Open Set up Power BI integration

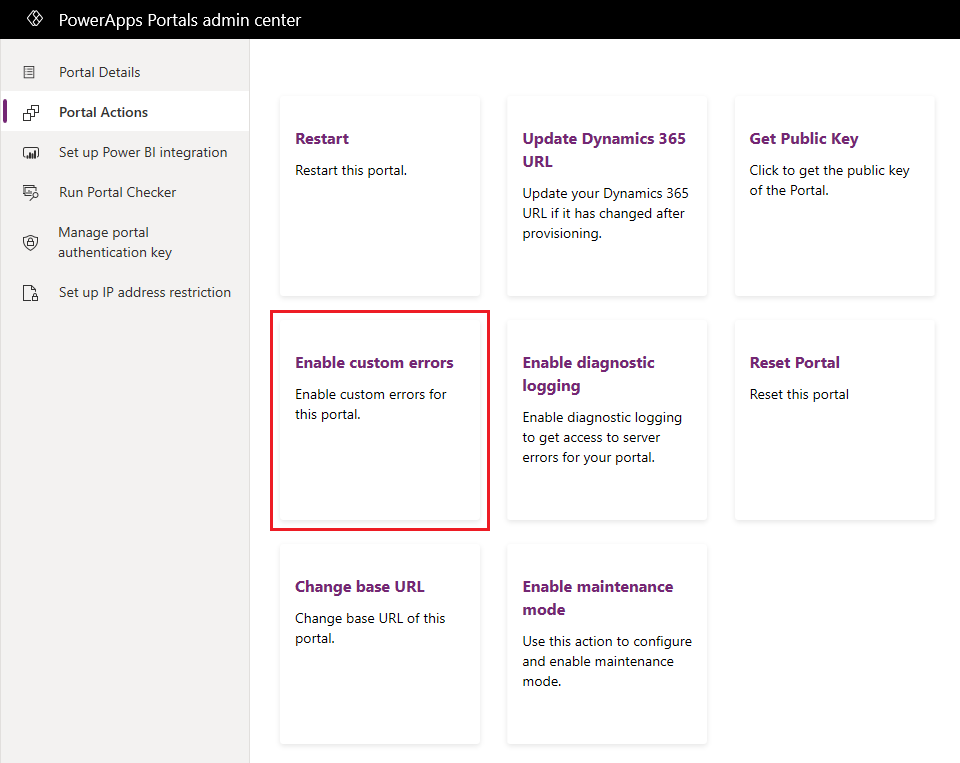point(125,152)
